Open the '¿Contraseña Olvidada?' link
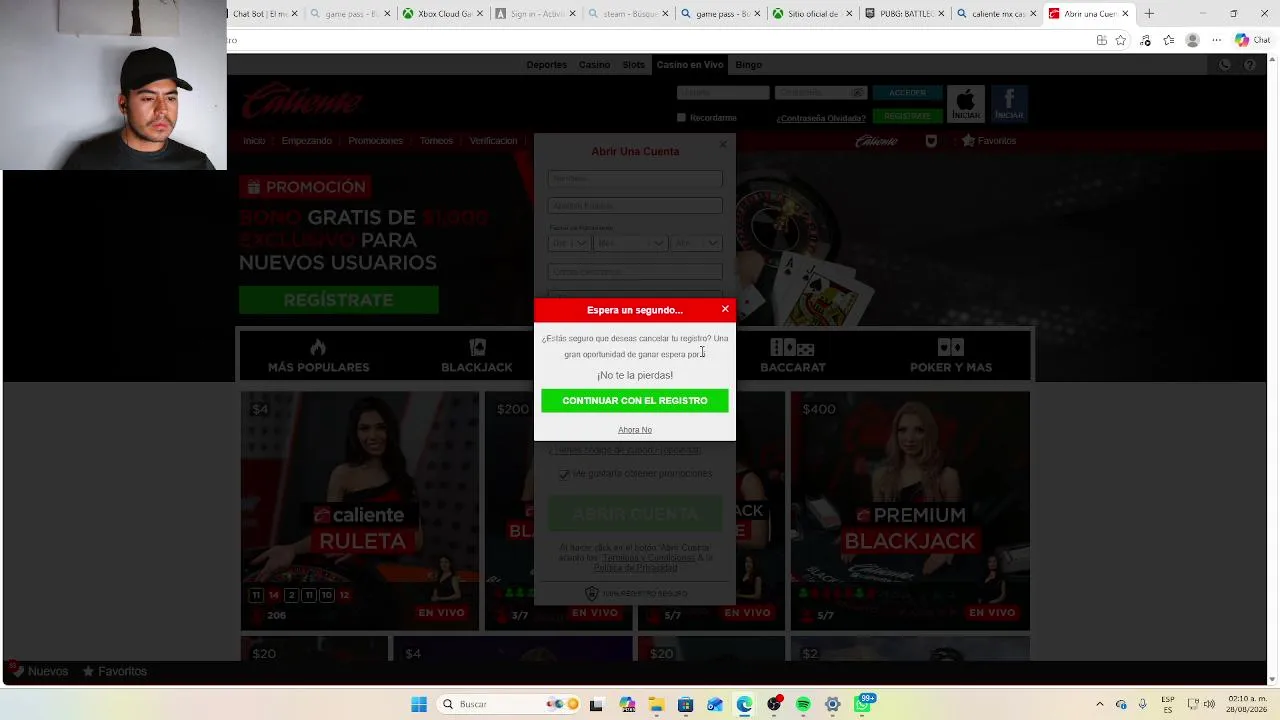The image size is (1280, 720). pyautogui.click(x=821, y=118)
